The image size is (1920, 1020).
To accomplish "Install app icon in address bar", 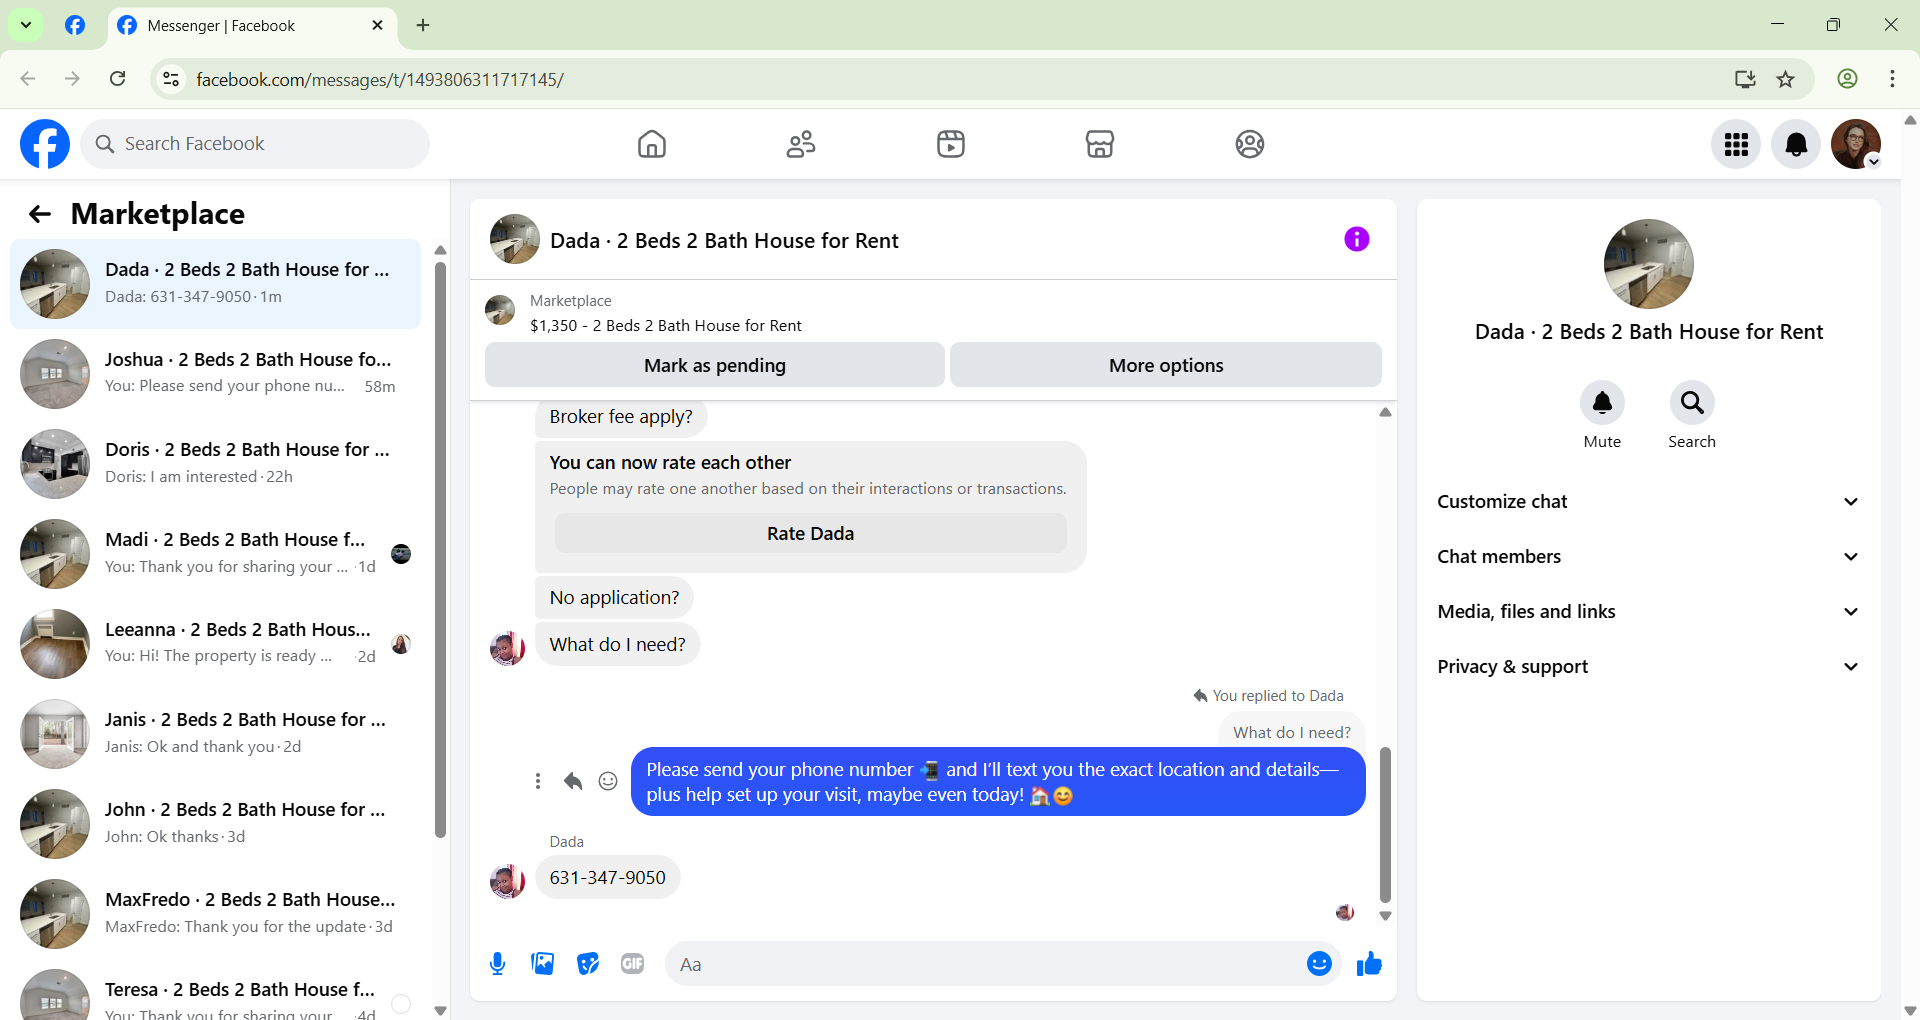I will click(x=1745, y=79).
